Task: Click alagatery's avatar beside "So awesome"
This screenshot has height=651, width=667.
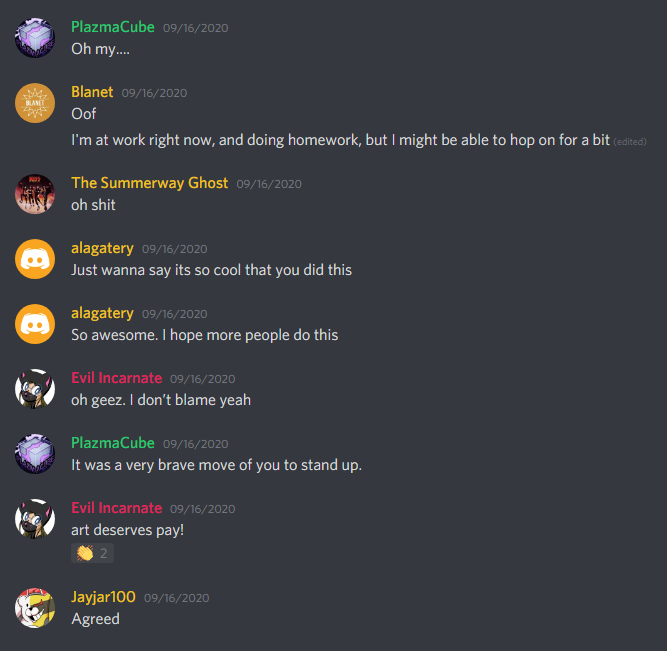Action: pos(35,324)
